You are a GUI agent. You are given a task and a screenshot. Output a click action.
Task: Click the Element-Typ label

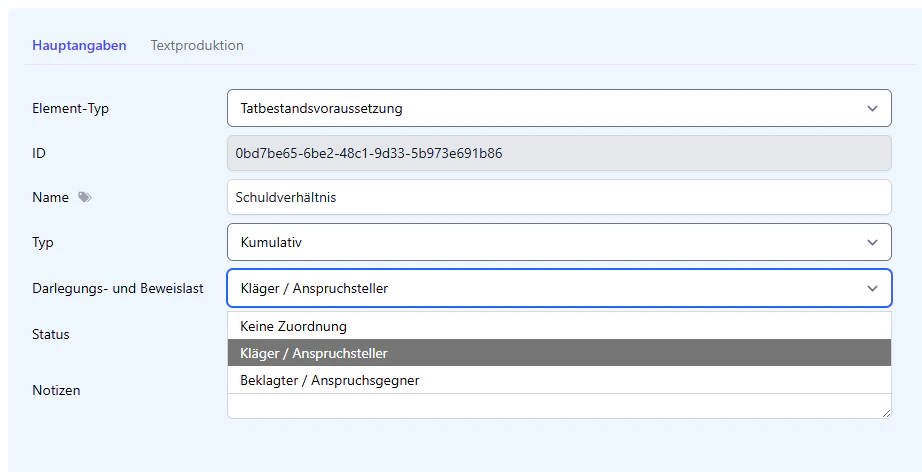coord(71,109)
